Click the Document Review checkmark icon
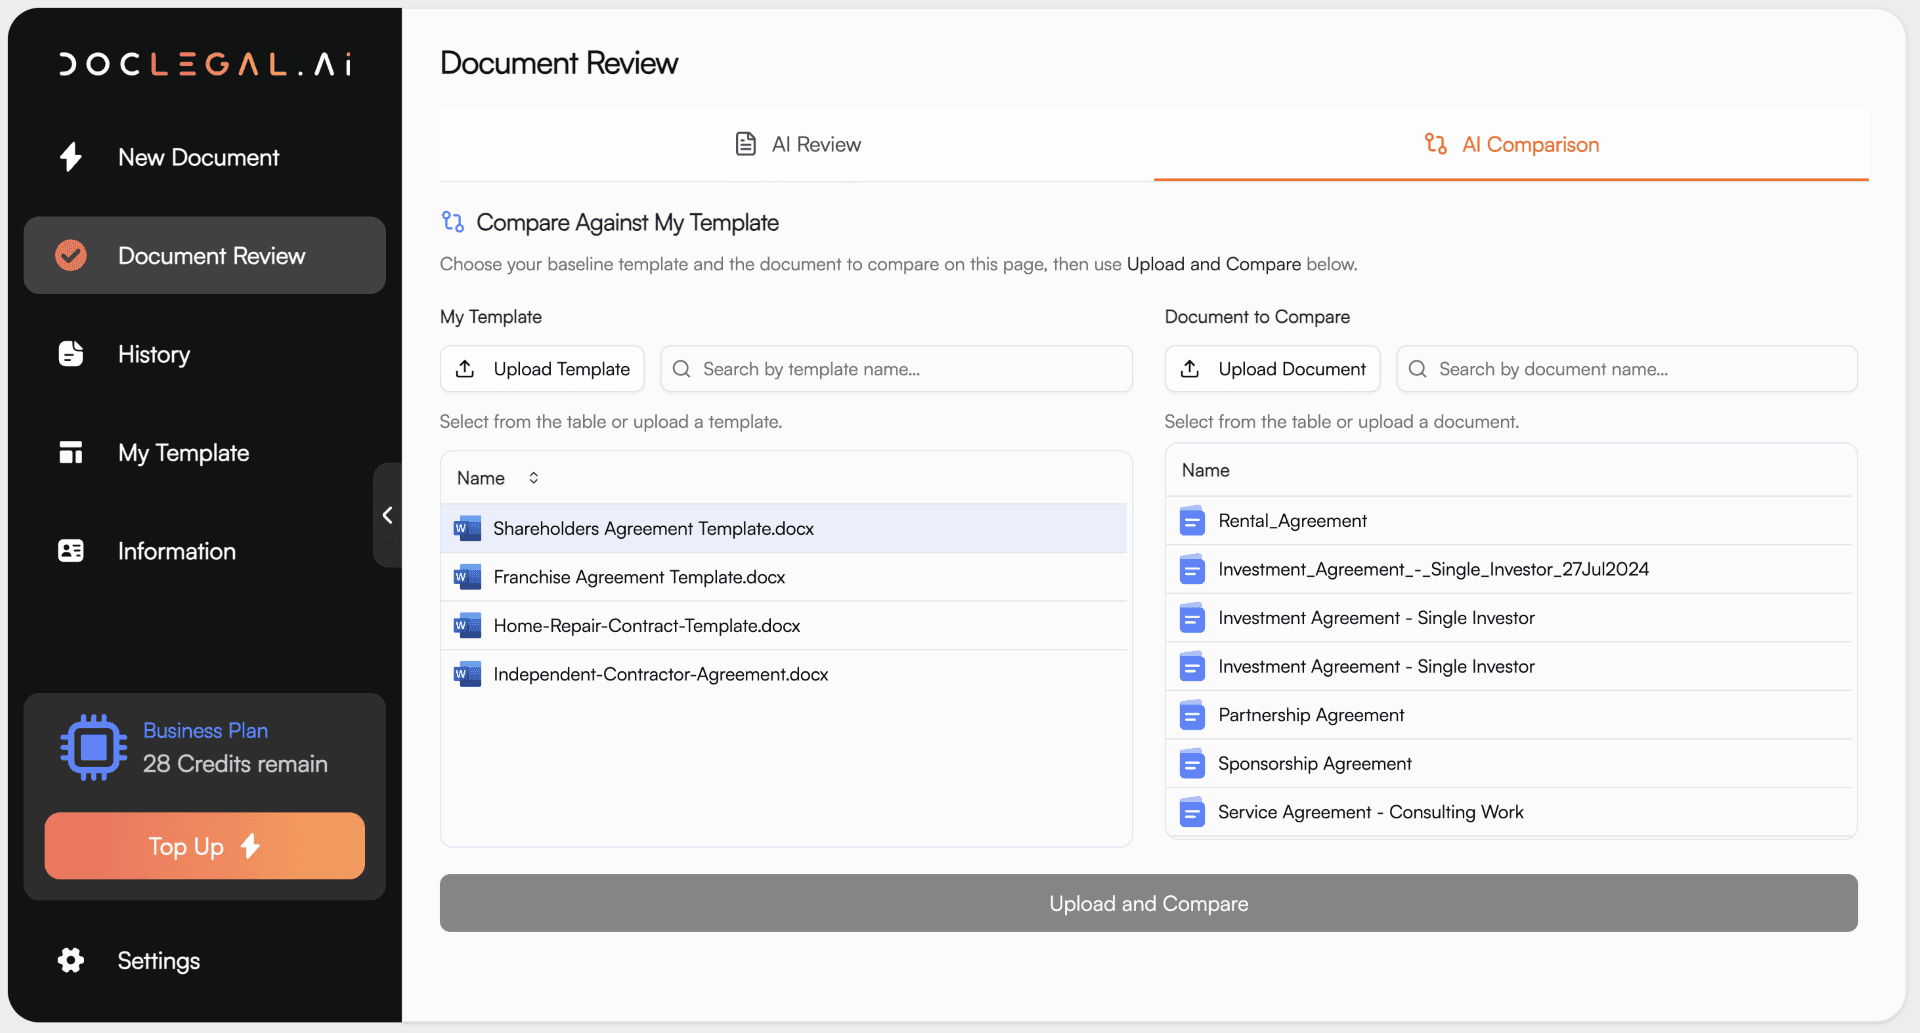1920x1033 pixels. 71,255
